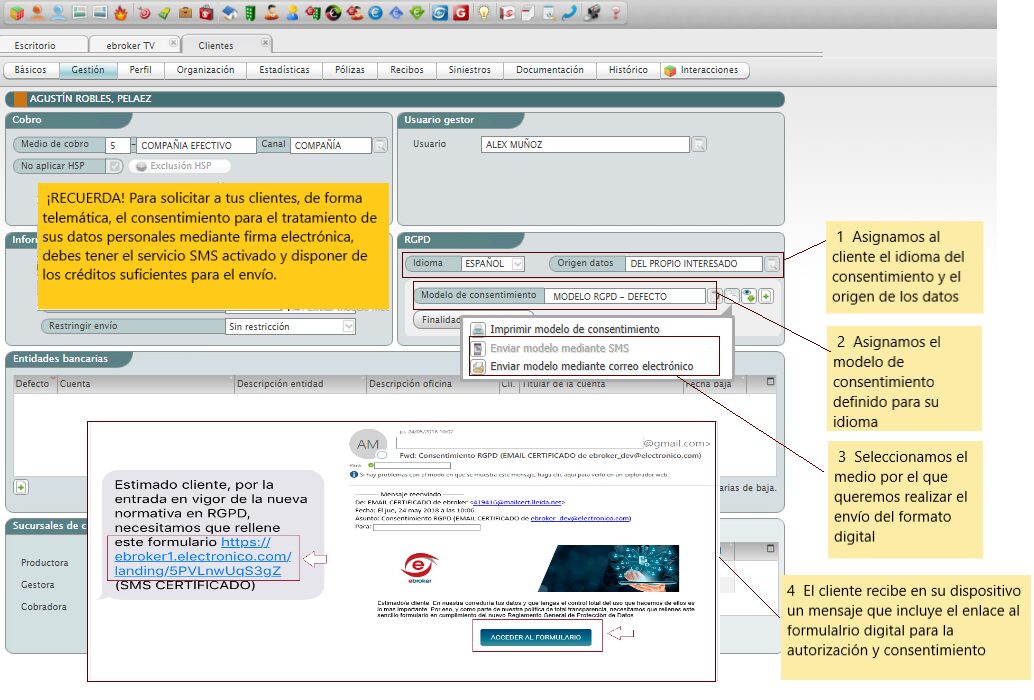Click the search icon beside Origen datos
This screenshot has height=700, width=1034.
(772, 264)
